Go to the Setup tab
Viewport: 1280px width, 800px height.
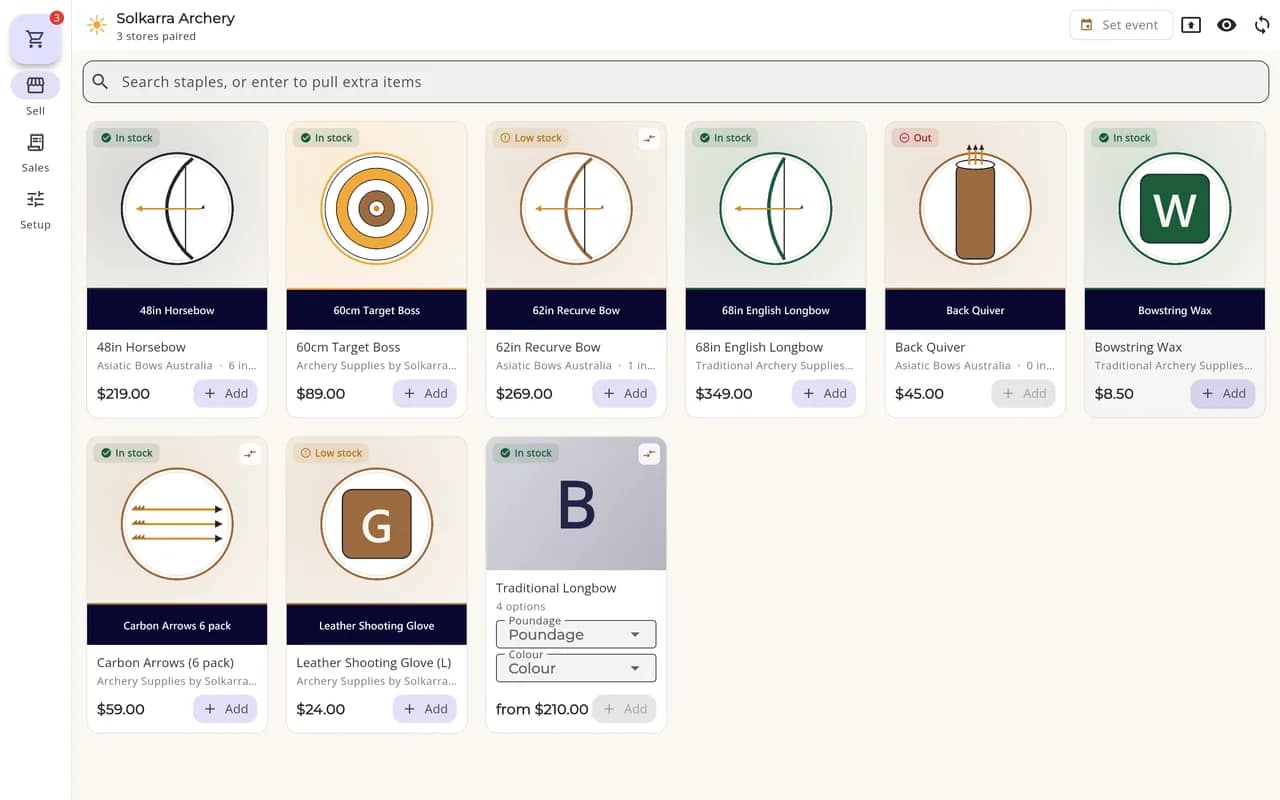(x=35, y=209)
